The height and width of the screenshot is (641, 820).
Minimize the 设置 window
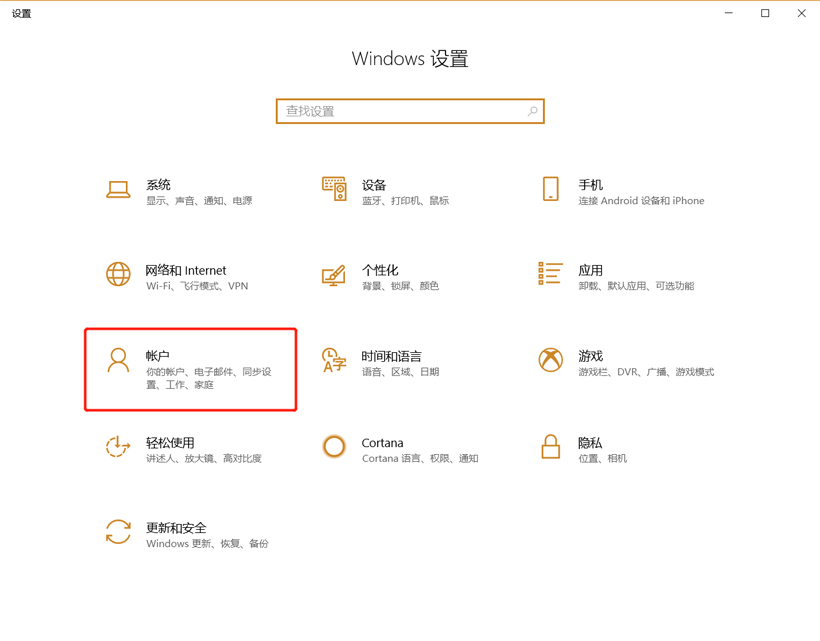728,13
